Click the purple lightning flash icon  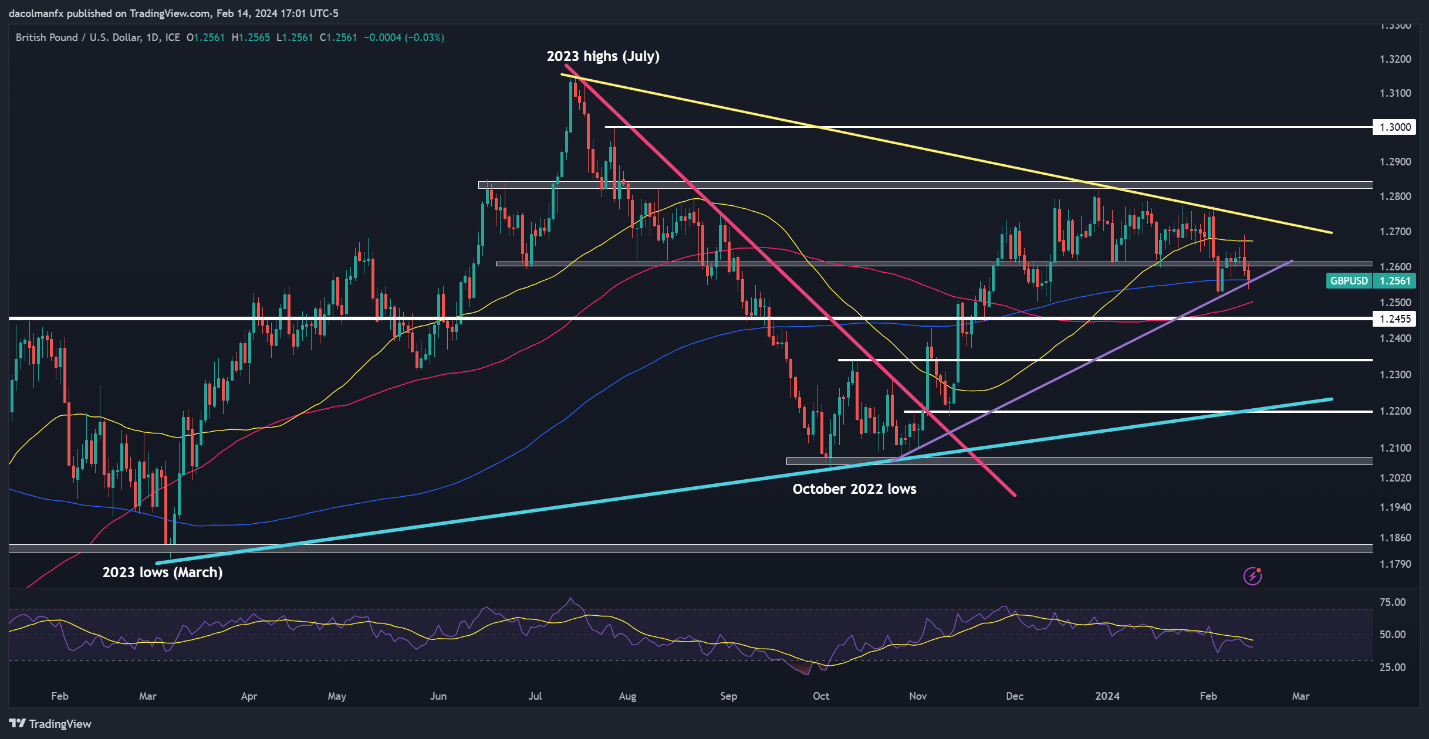tap(1252, 576)
